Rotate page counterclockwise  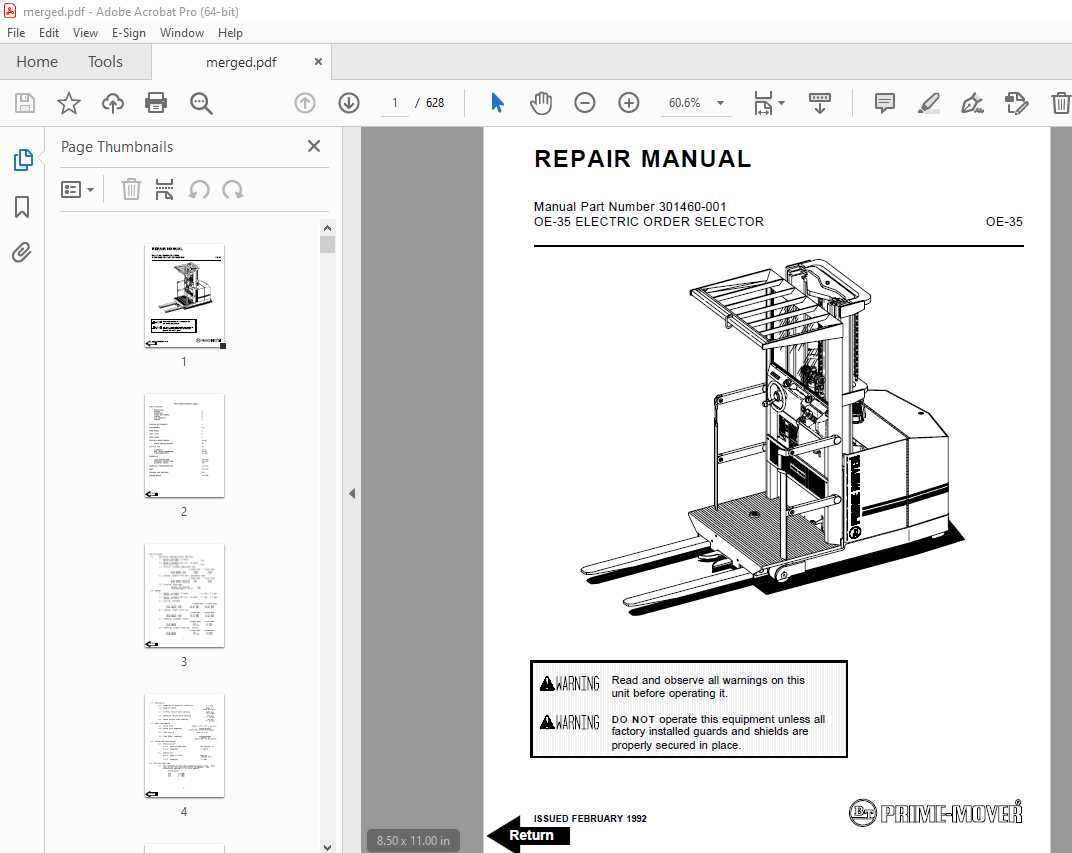click(199, 189)
